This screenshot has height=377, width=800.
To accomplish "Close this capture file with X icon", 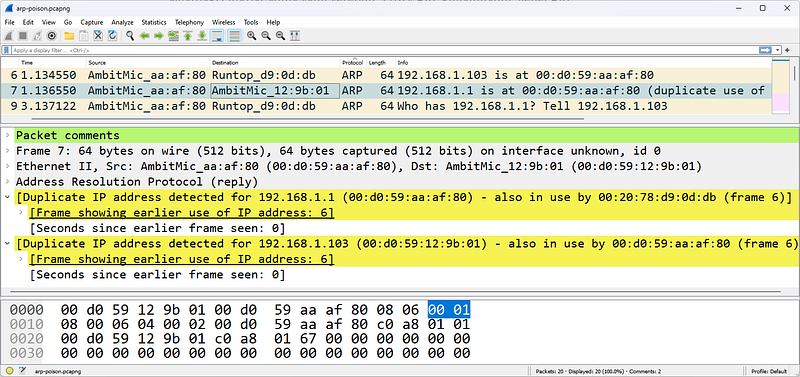I will click(x=98, y=36).
